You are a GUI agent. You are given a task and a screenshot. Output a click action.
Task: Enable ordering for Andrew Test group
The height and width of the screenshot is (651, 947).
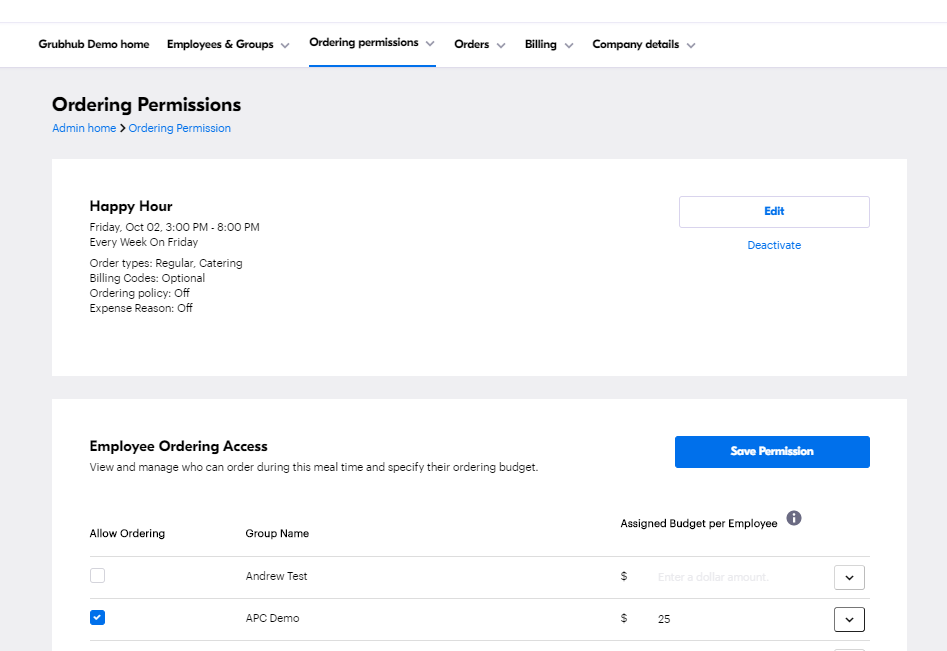pos(97,576)
